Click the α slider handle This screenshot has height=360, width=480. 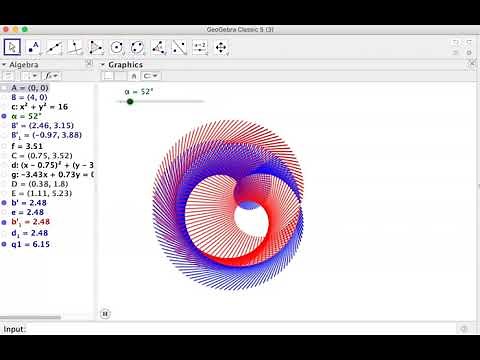(x=130, y=101)
